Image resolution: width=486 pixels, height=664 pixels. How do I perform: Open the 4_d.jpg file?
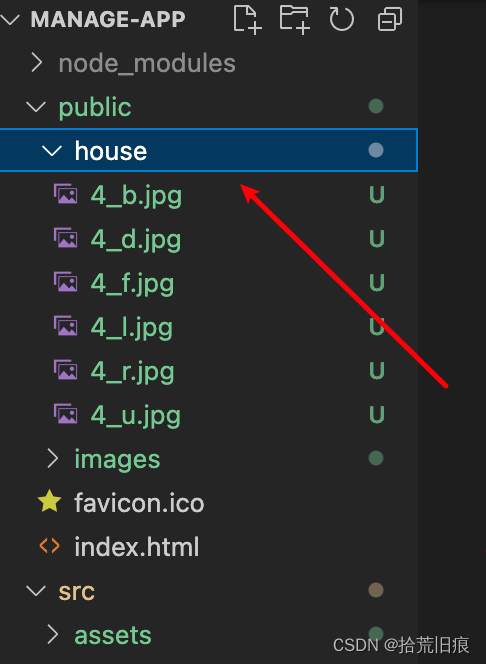(x=135, y=240)
